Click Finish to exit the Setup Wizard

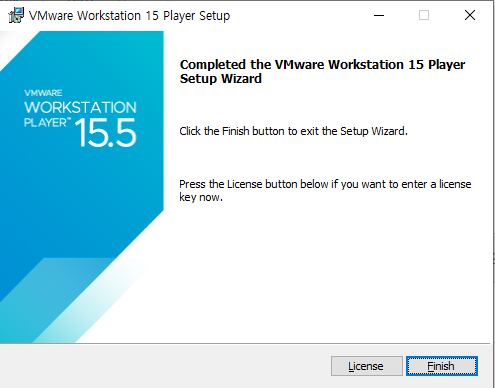click(x=442, y=366)
